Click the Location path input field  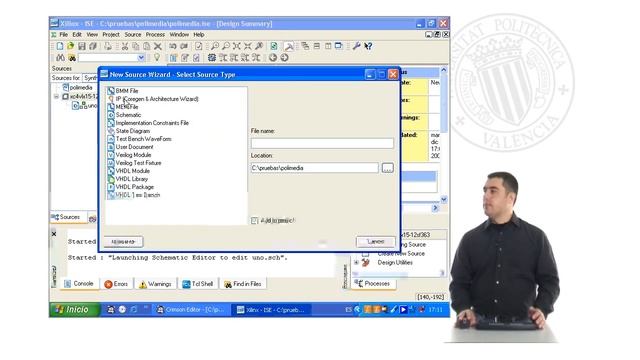[x=314, y=168]
